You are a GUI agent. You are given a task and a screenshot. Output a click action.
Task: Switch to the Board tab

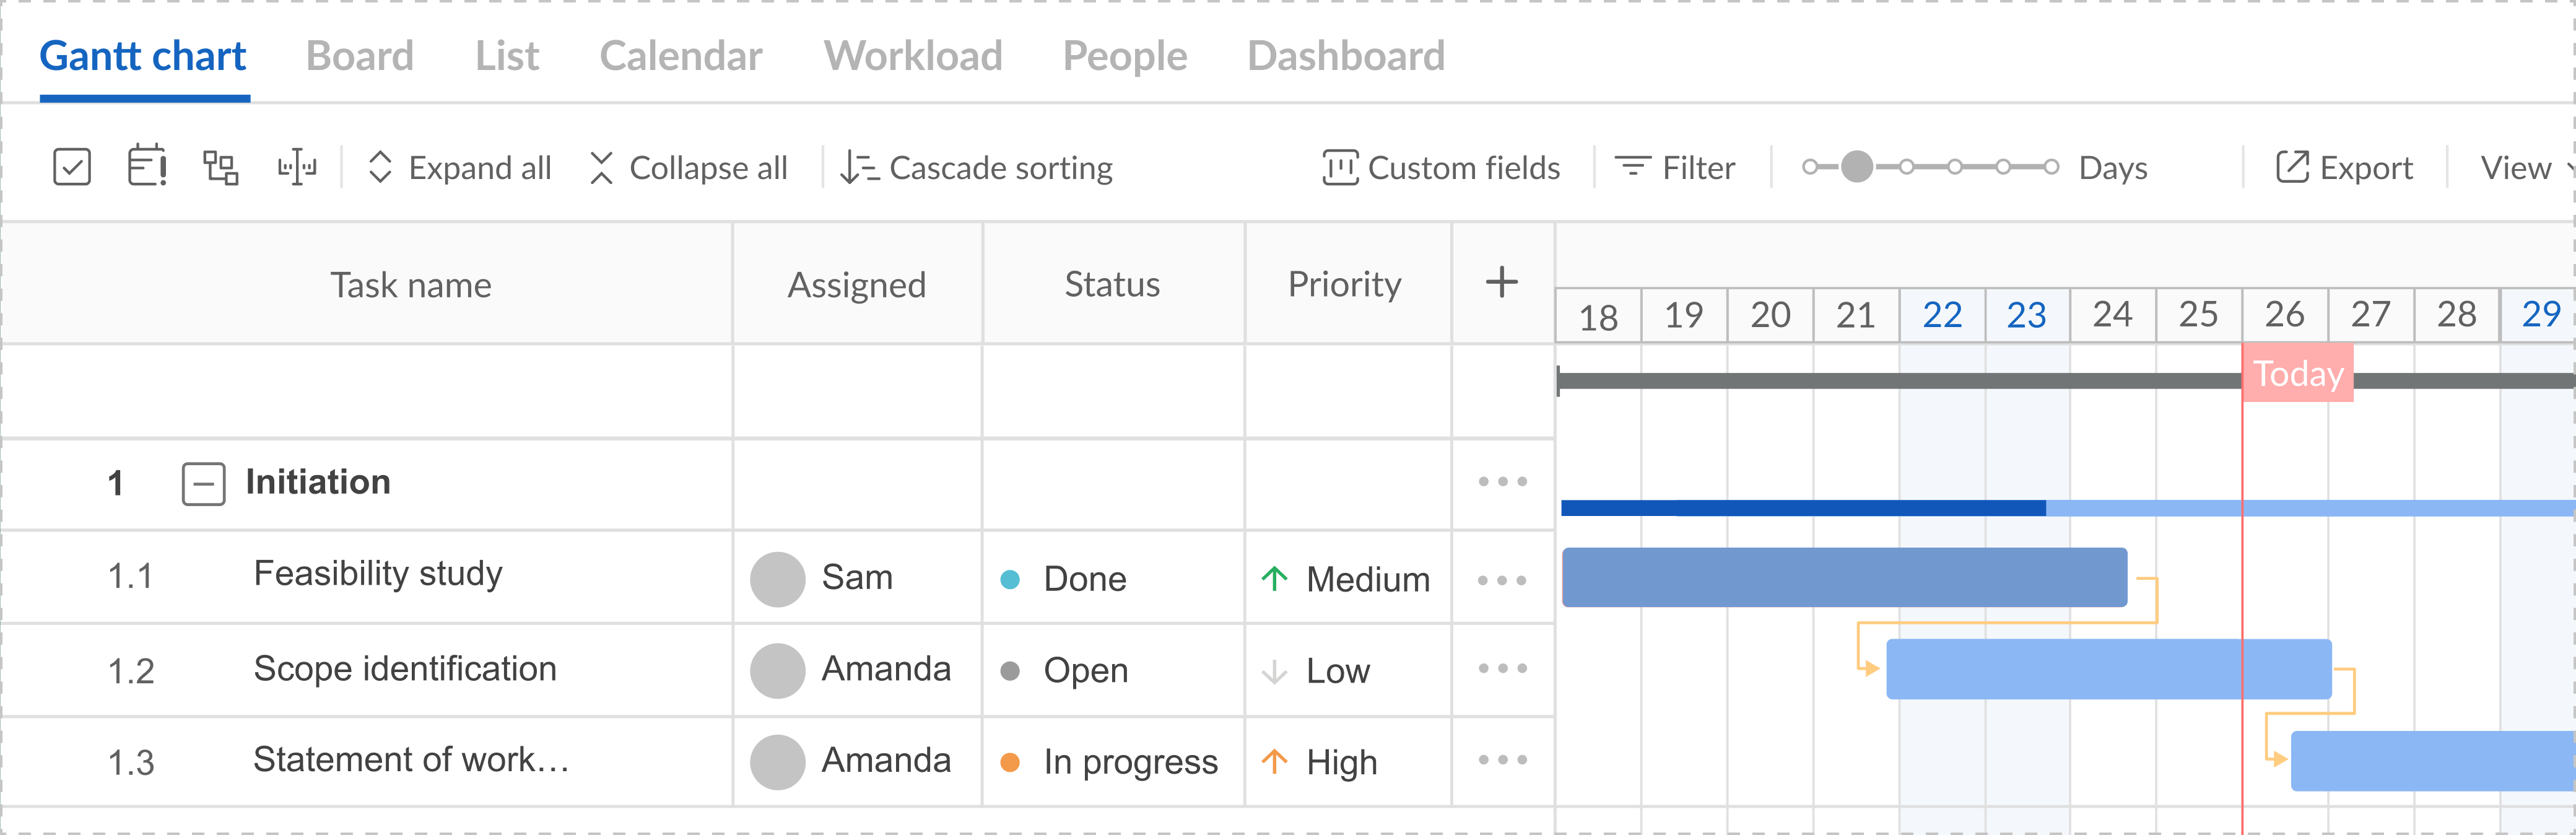pos(359,56)
